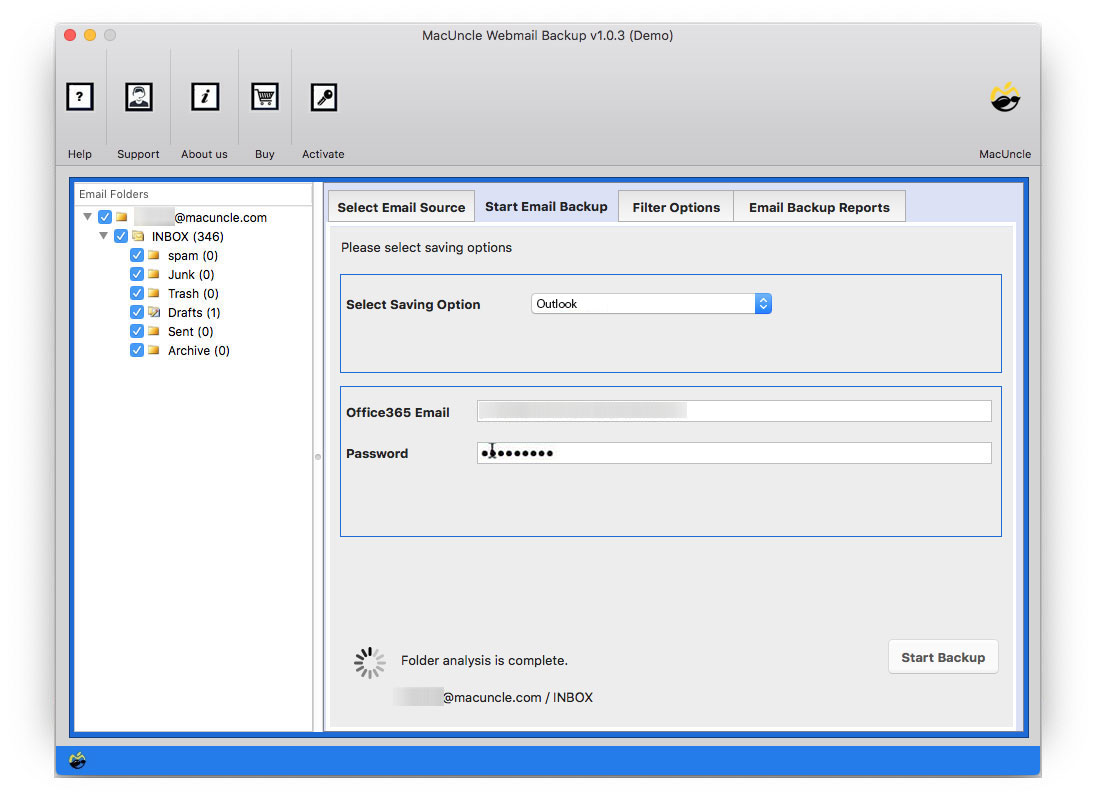Click the Buy shopping cart icon
Image resolution: width=1096 pixels, height=799 pixels.
264,97
